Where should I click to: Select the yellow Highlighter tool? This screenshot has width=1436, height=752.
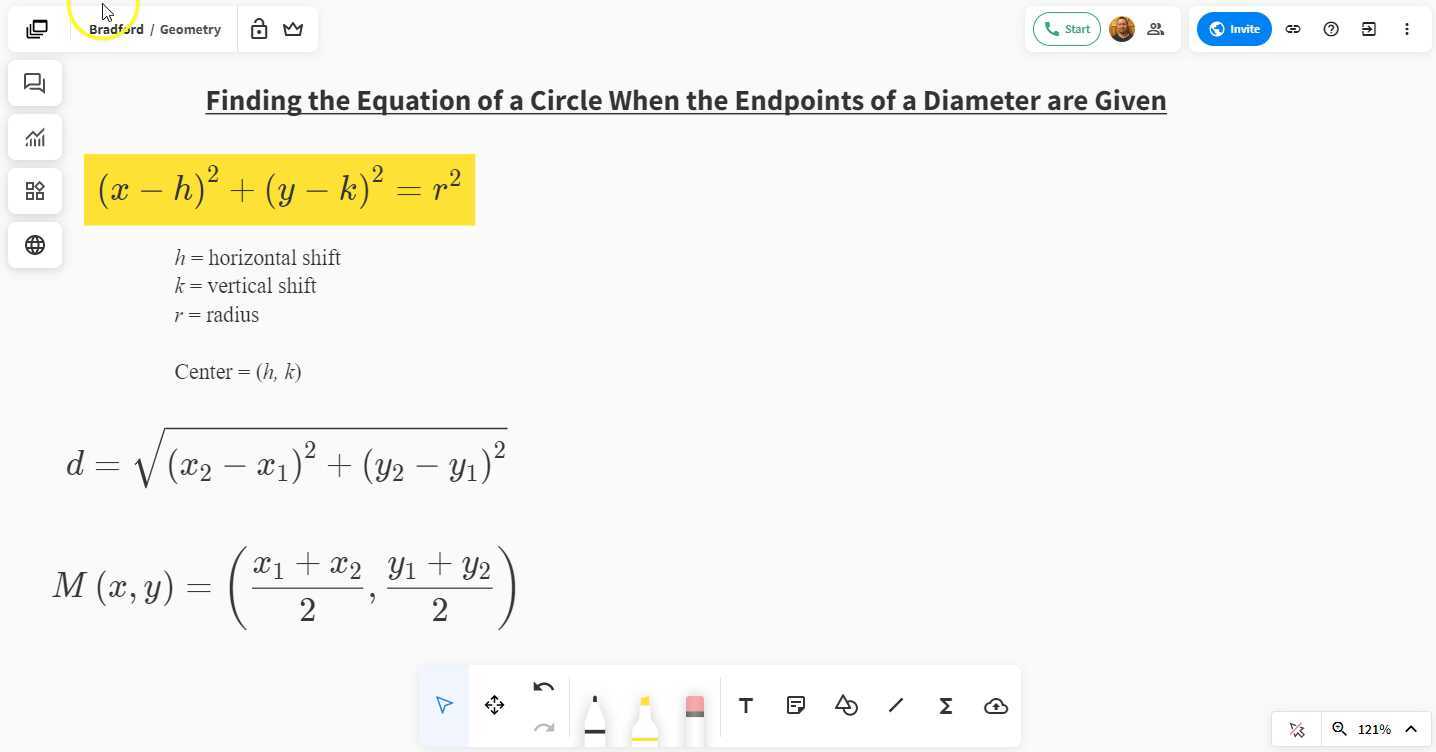pos(644,710)
